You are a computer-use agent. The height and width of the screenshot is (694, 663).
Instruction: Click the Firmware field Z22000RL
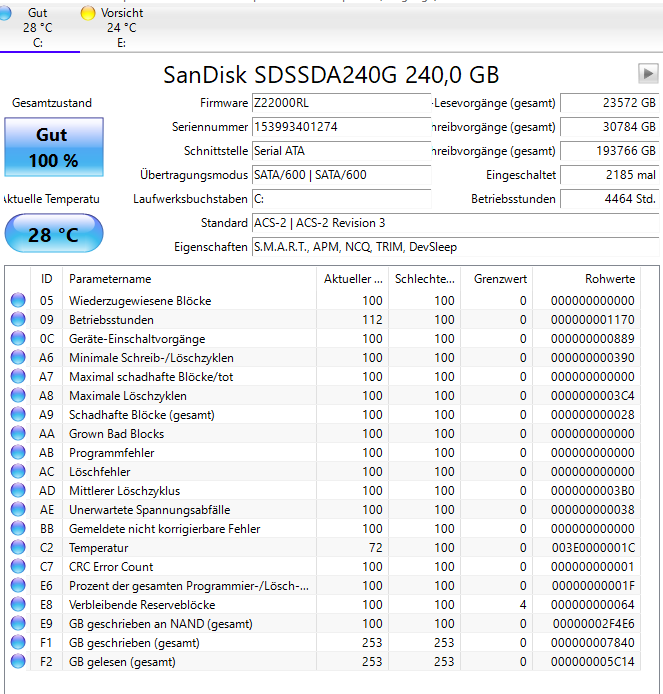[341, 103]
